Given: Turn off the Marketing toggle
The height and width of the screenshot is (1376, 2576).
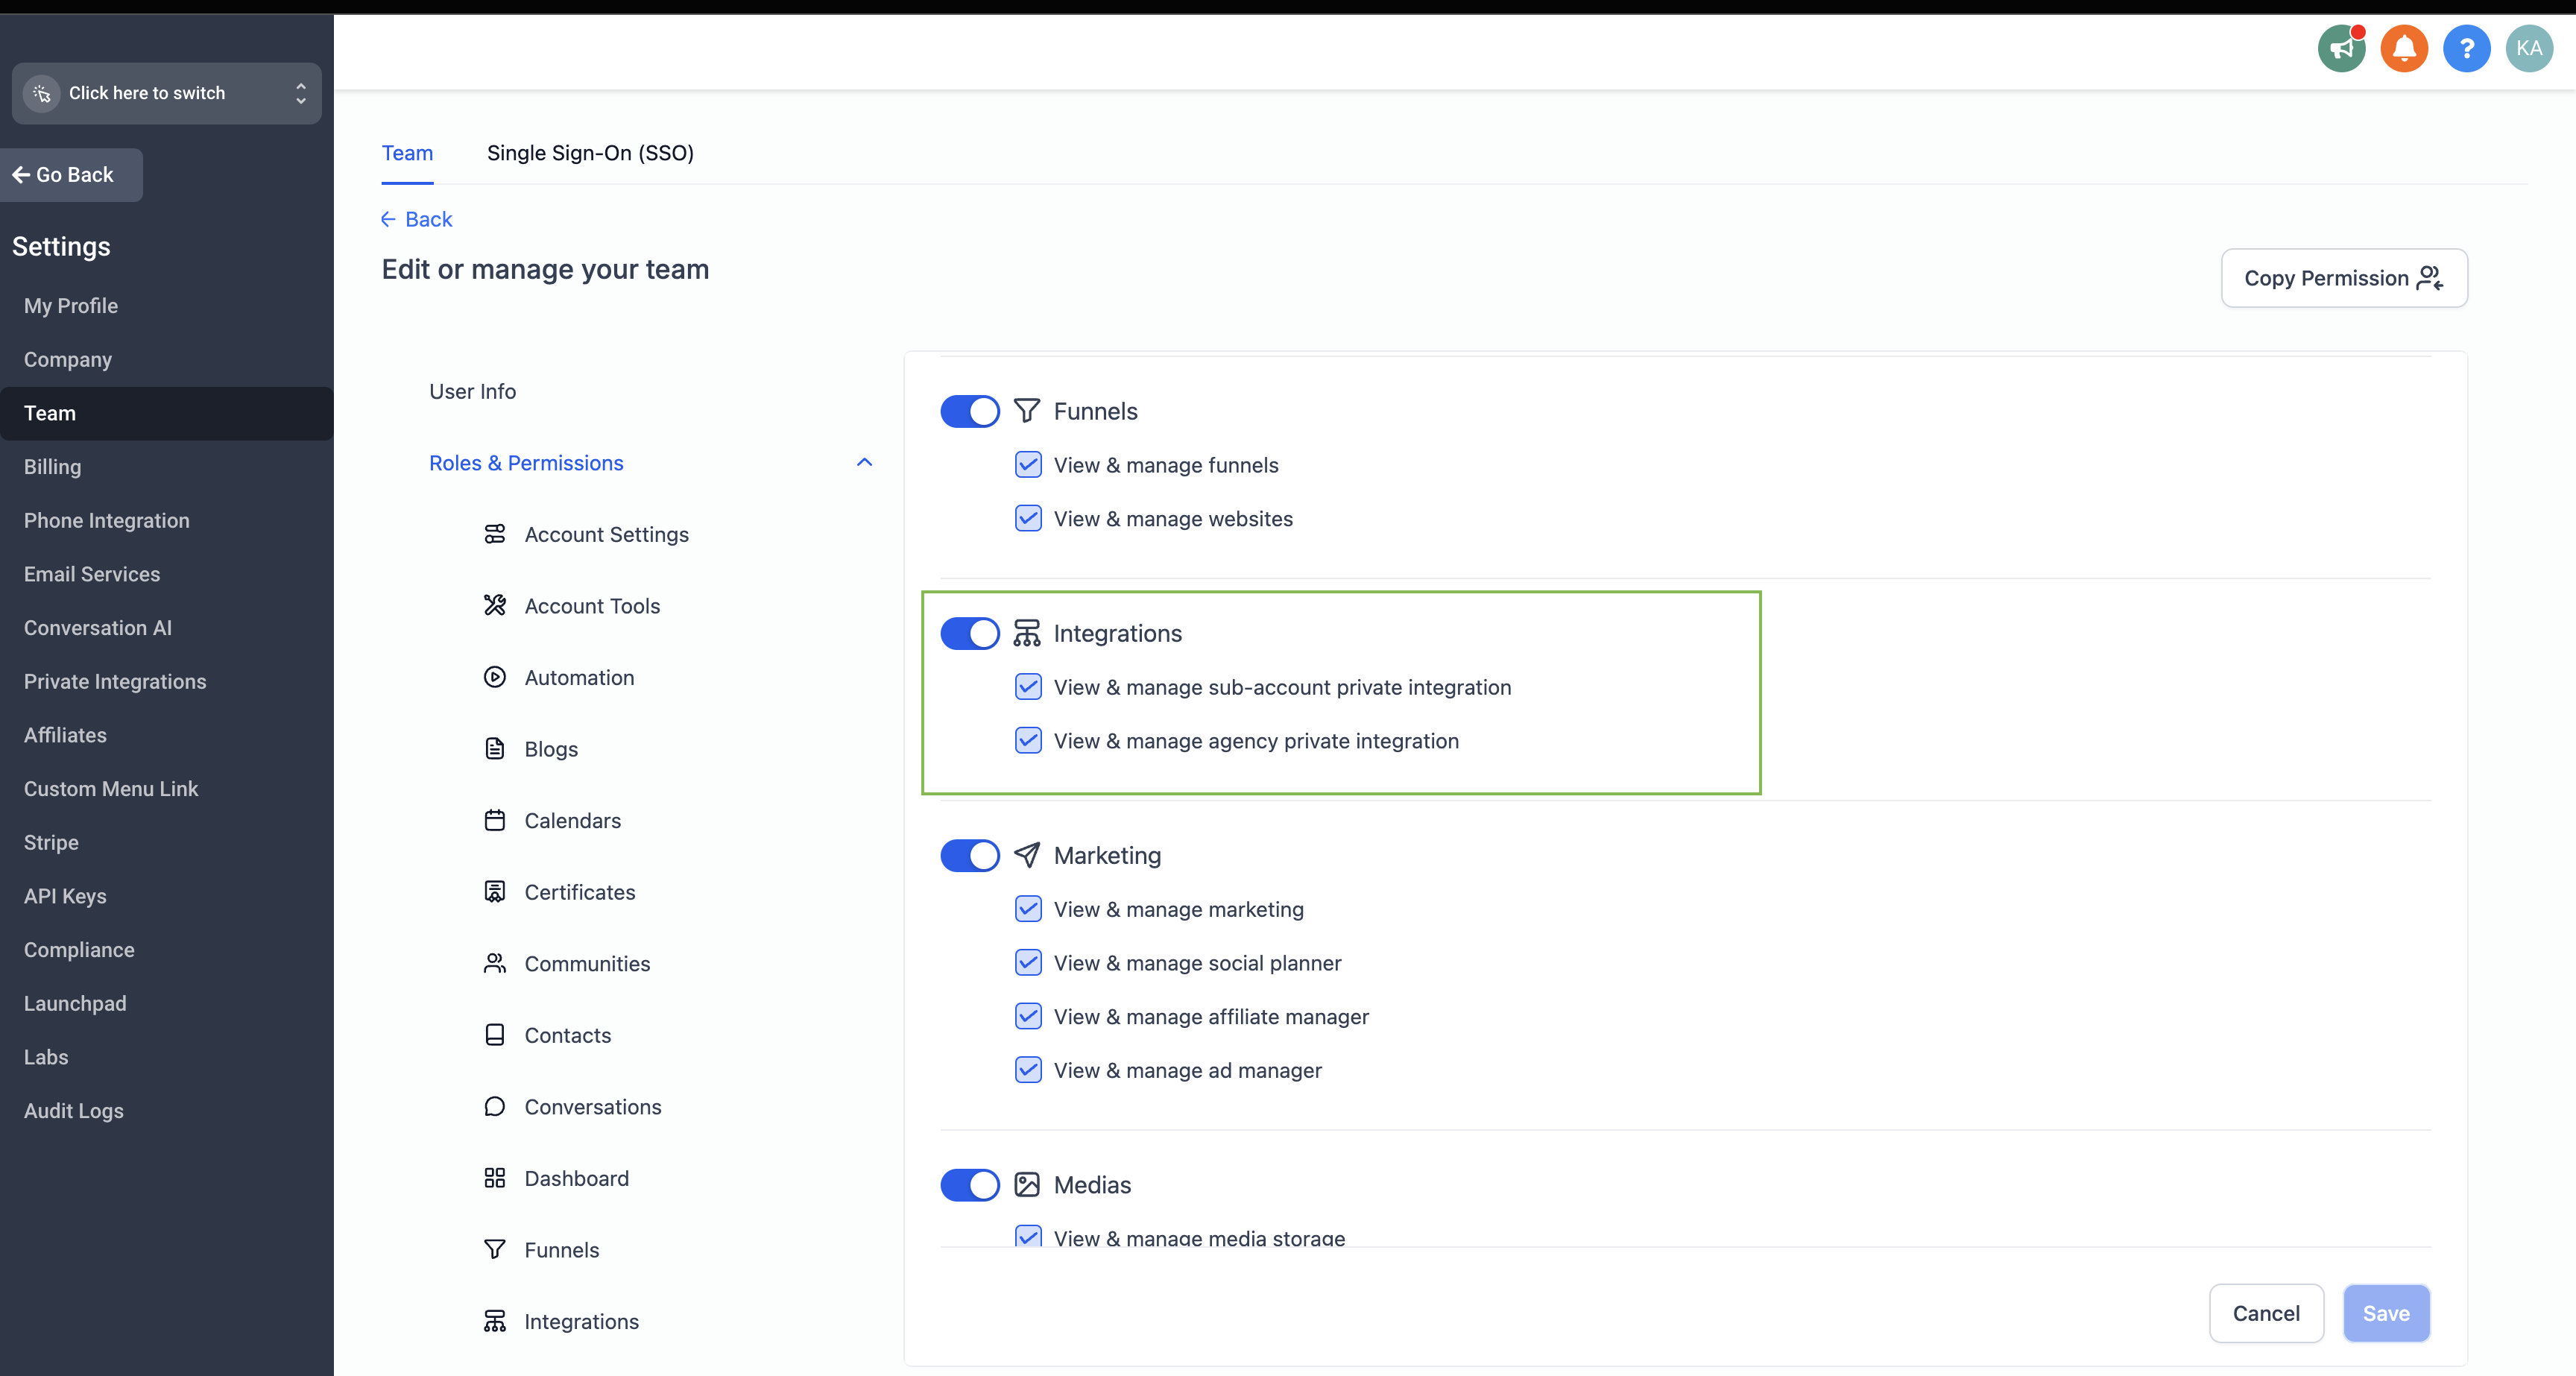Looking at the screenshot, I should click(969, 855).
